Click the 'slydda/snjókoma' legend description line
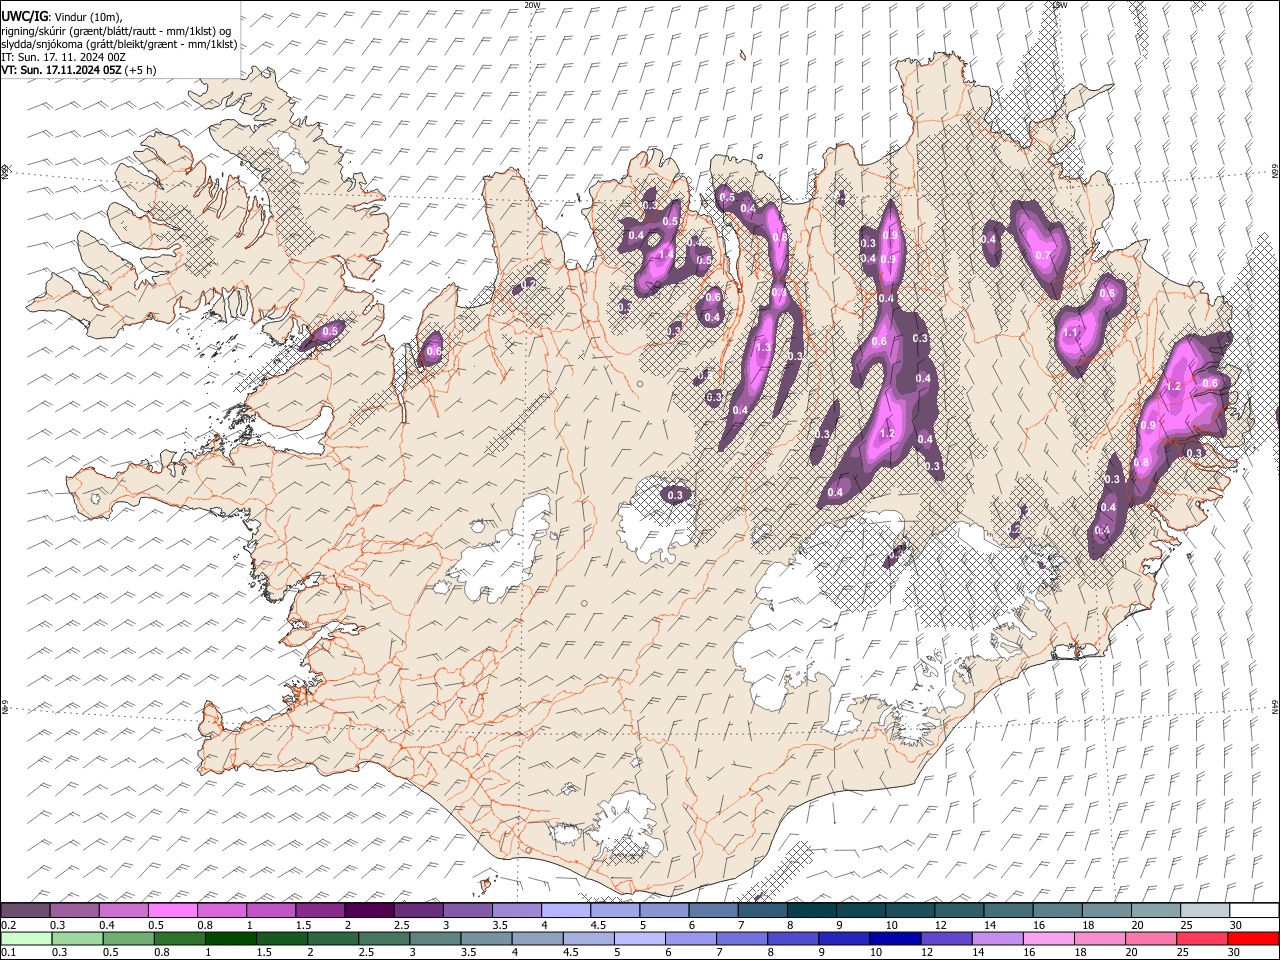Viewport: 1280px width, 960px height. pos(119,44)
